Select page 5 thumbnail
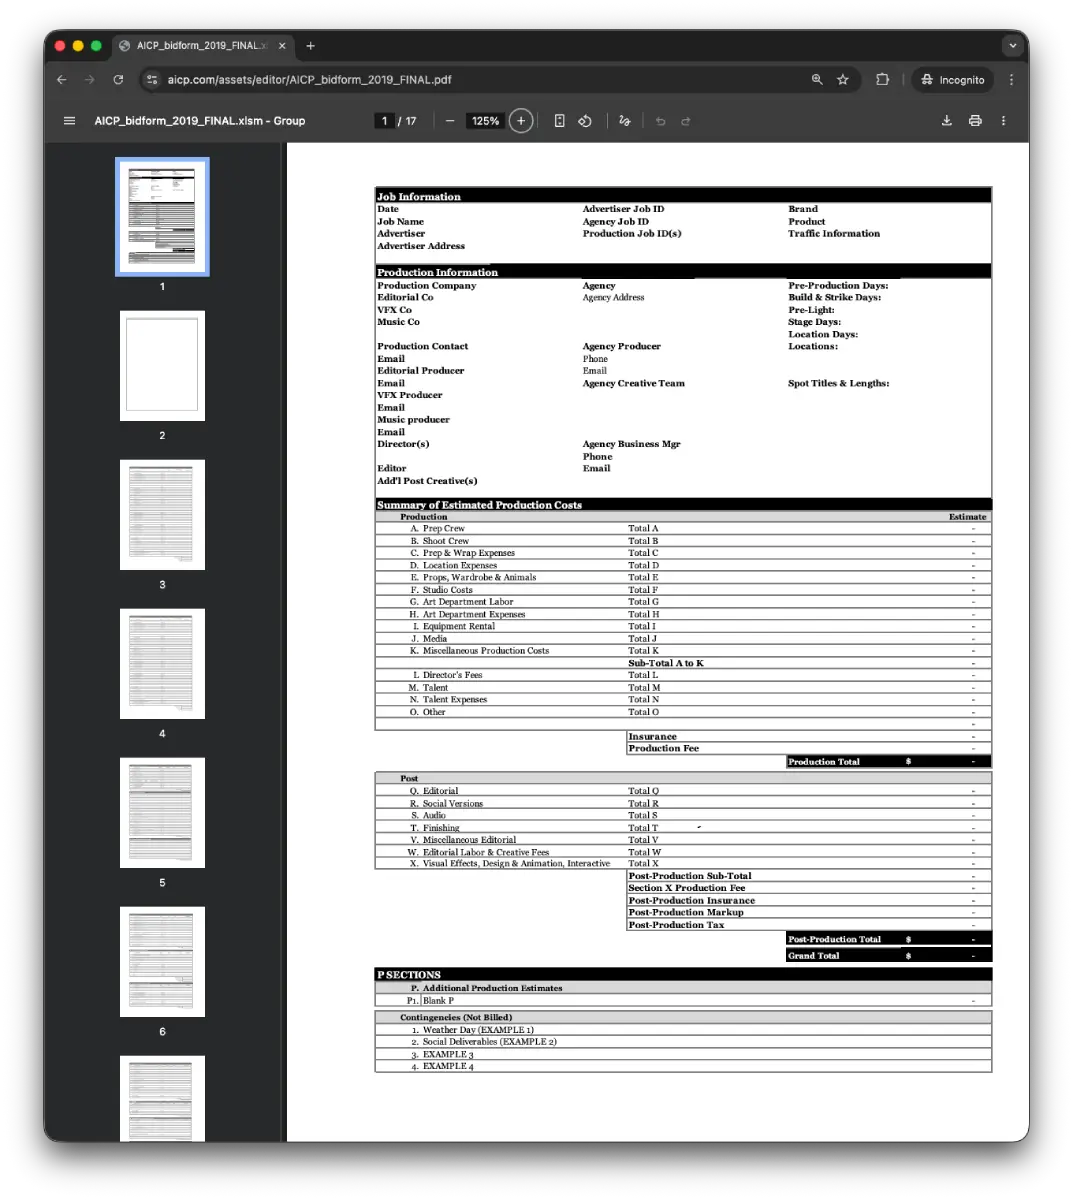The image size is (1073, 1200). (162, 813)
